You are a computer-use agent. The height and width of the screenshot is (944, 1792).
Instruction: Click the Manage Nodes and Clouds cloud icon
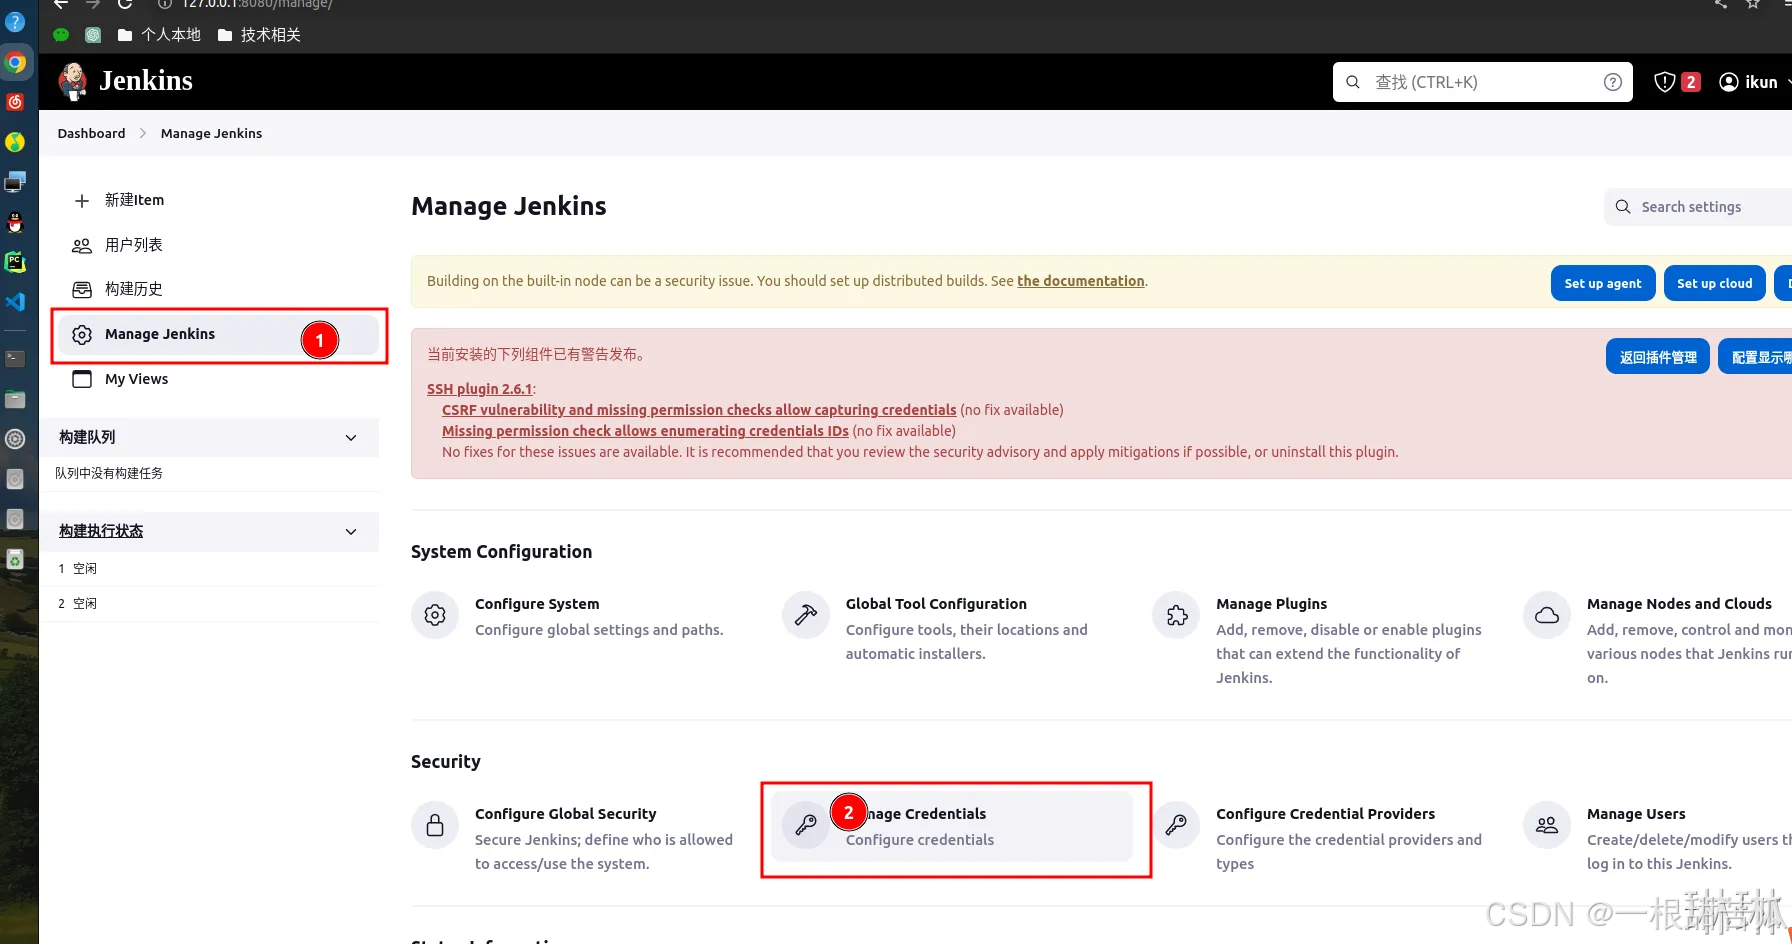coord(1547,615)
